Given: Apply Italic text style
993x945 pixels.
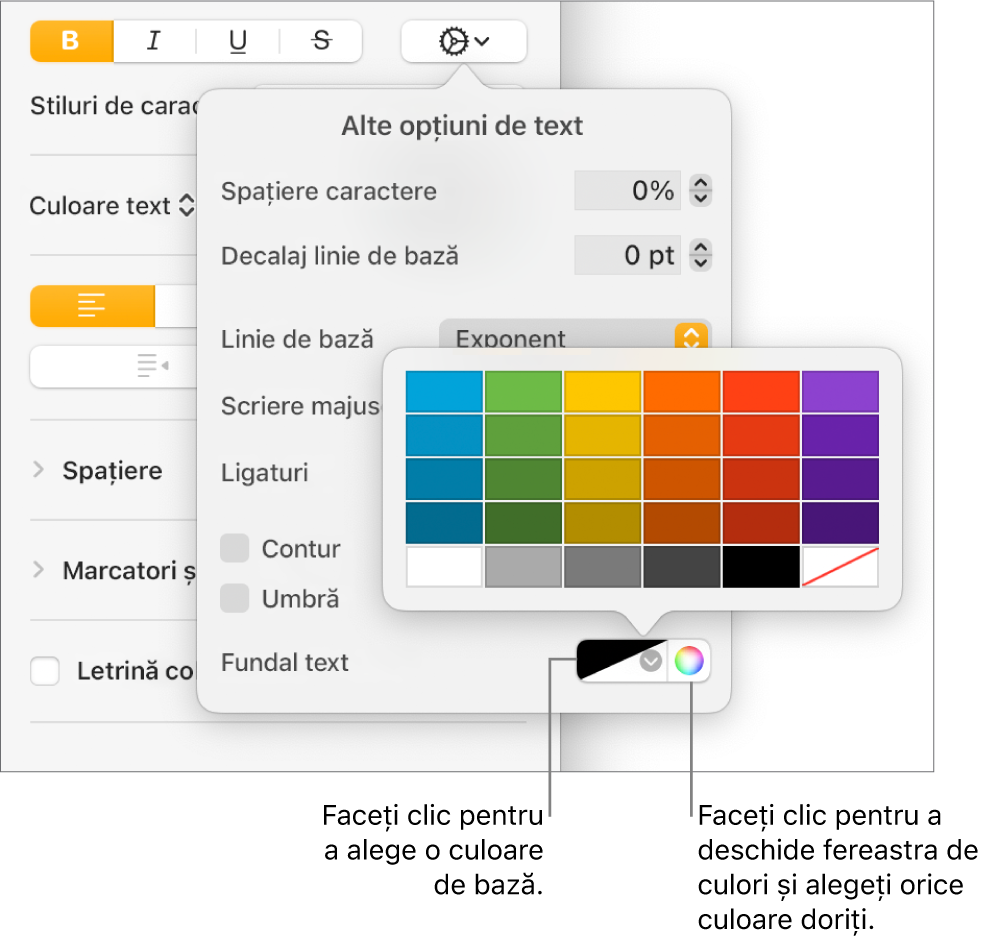Looking at the screenshot, I should click(154, 41).
